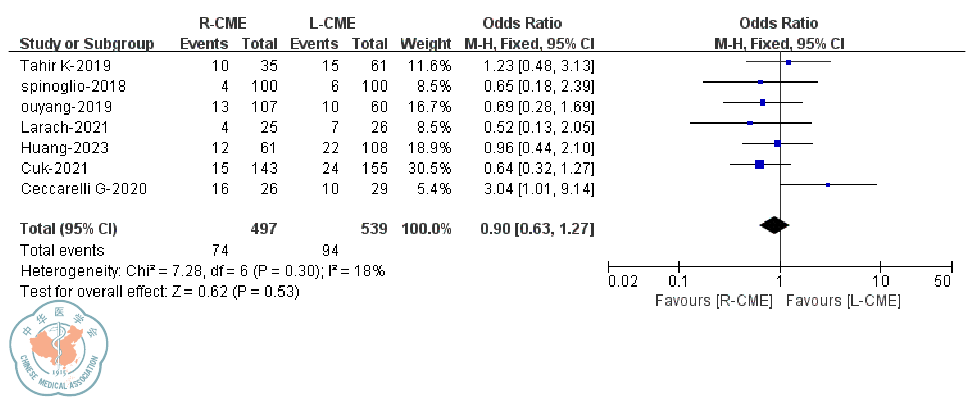Click the ouyang-2019 blue square marker
The height and width of the screenshot is (406, 977).
[x=762, y=103]
